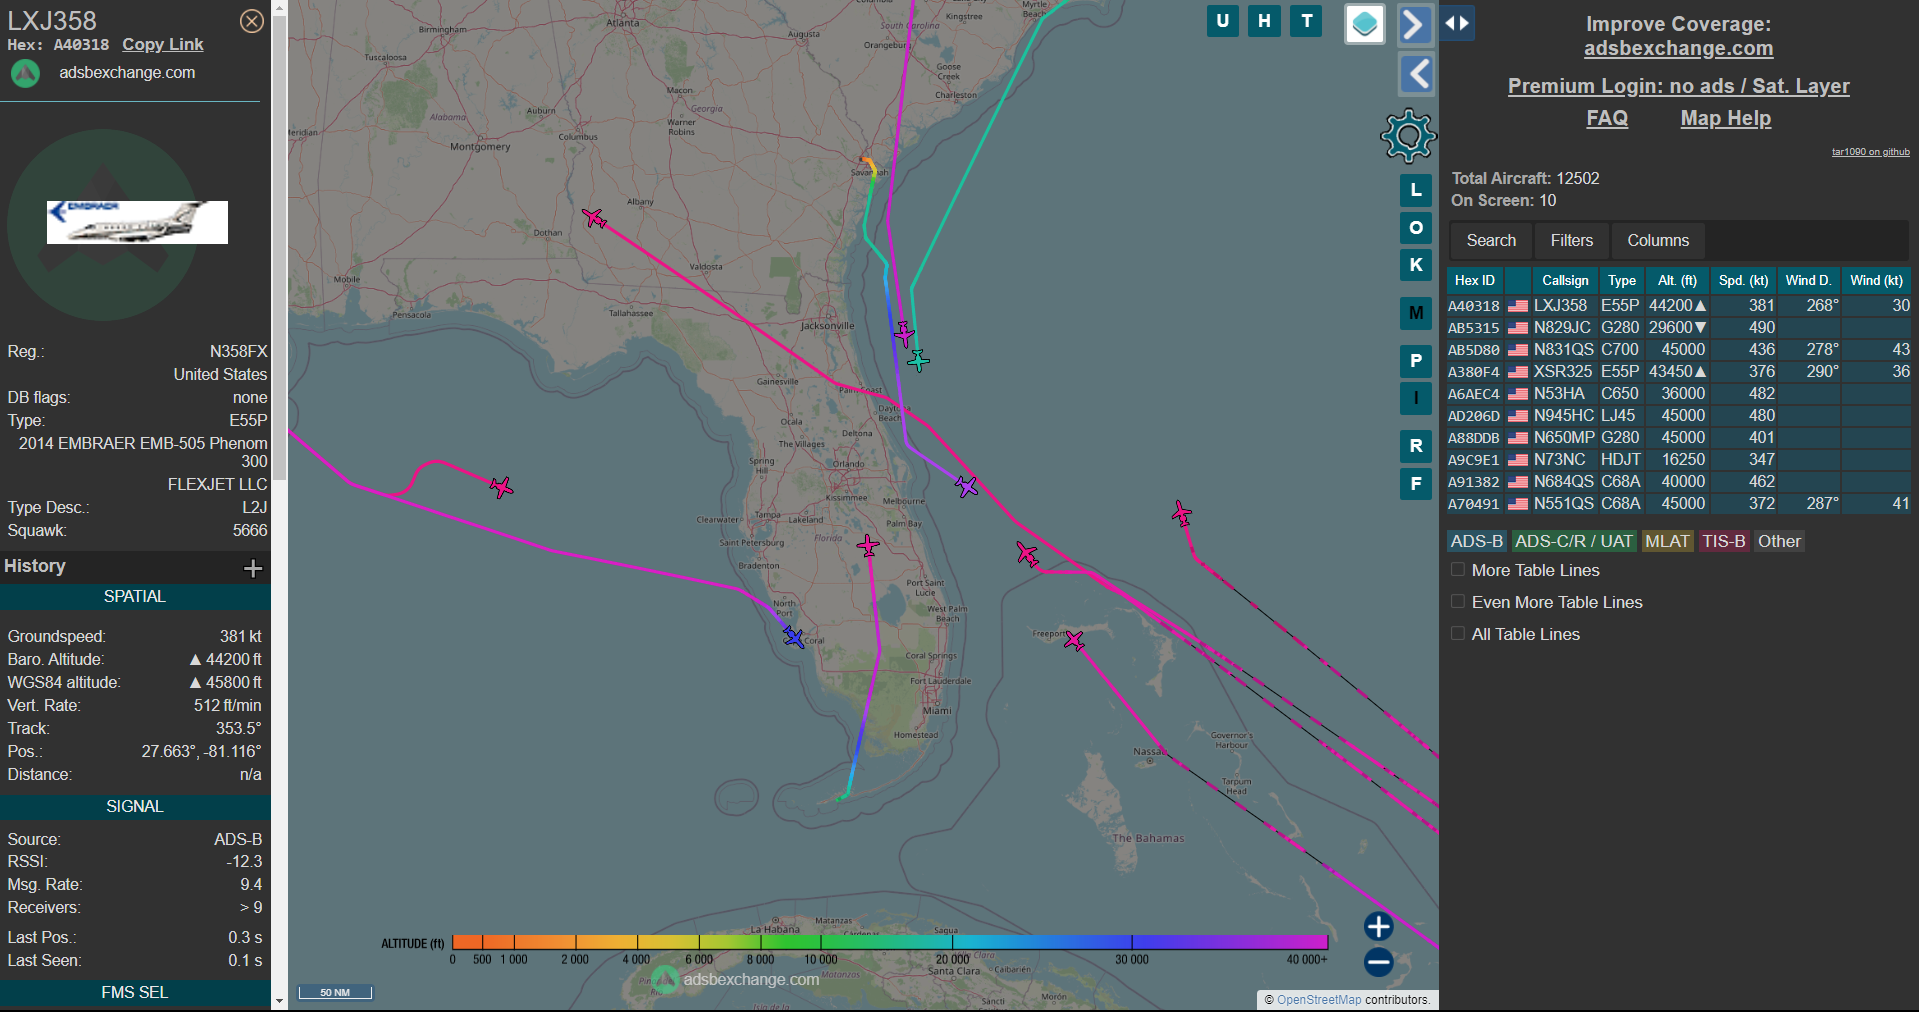Image resolution: width=1919 pixels, height=1012 pixels.
Task: Select table row N650MP
Action: click(1678, 437)
